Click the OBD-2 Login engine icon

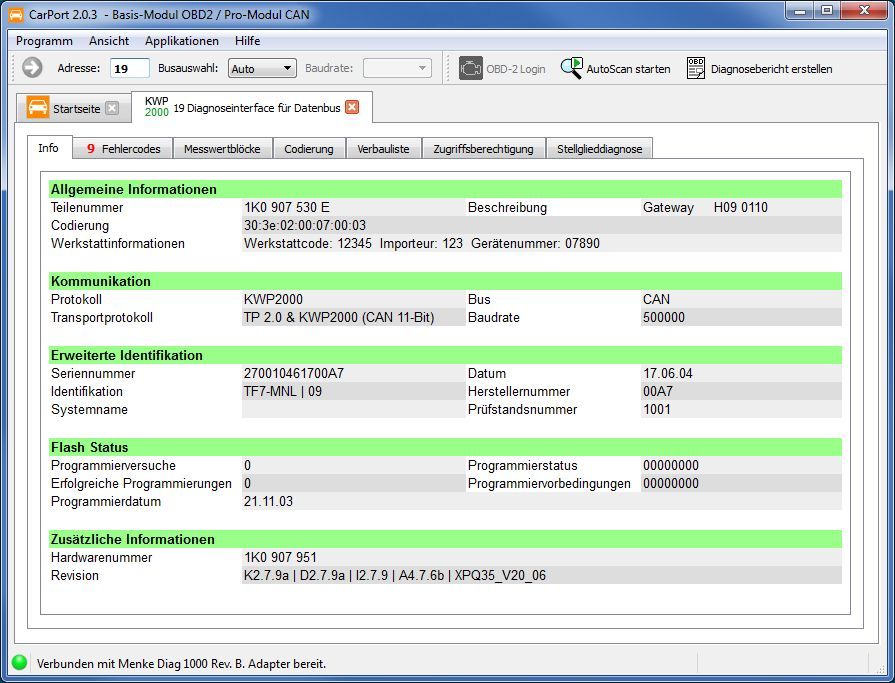pos(470,68)
